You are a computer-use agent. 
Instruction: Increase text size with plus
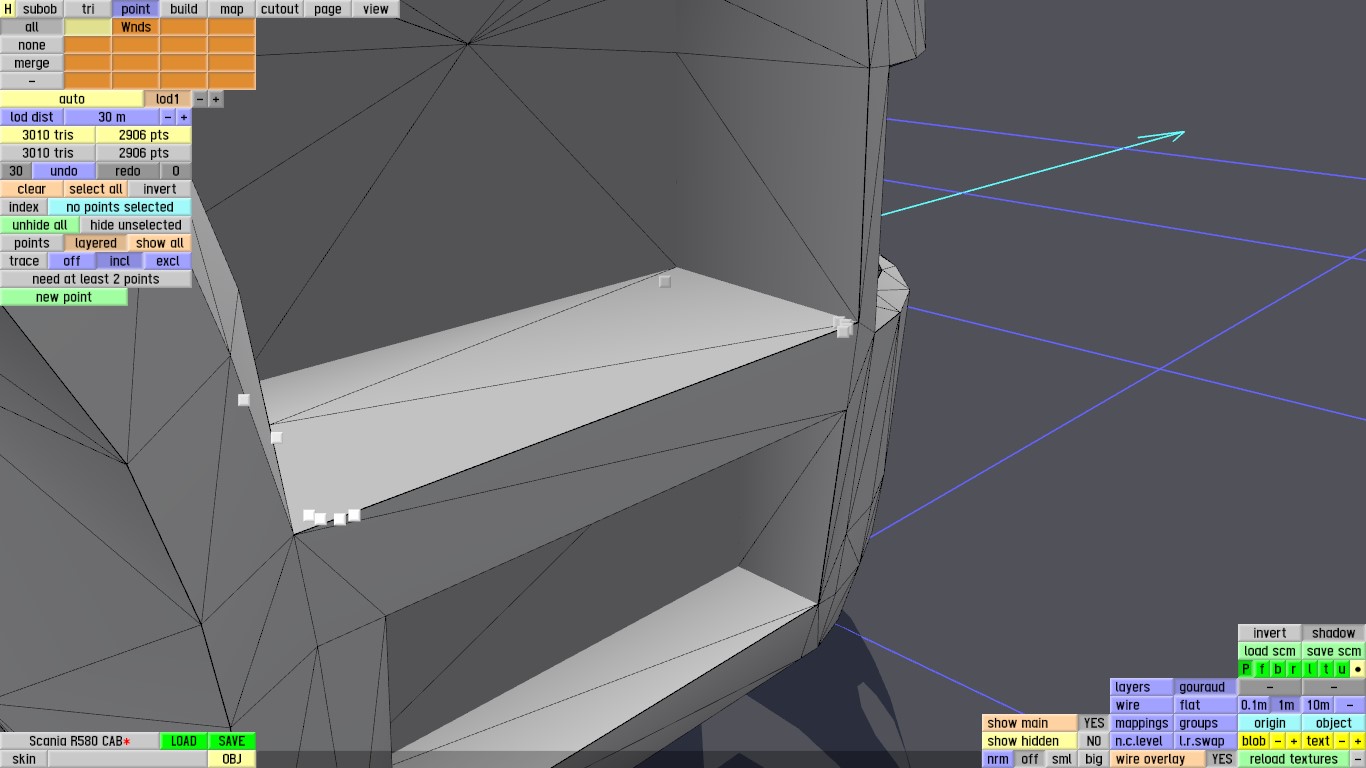[x=1358, y=741]
